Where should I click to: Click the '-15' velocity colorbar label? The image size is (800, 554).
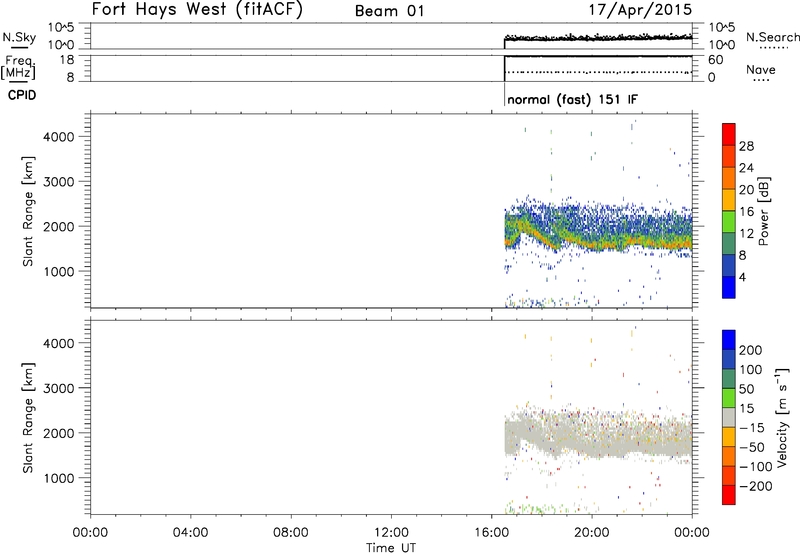pyautogui.click(x=752, y=428)
